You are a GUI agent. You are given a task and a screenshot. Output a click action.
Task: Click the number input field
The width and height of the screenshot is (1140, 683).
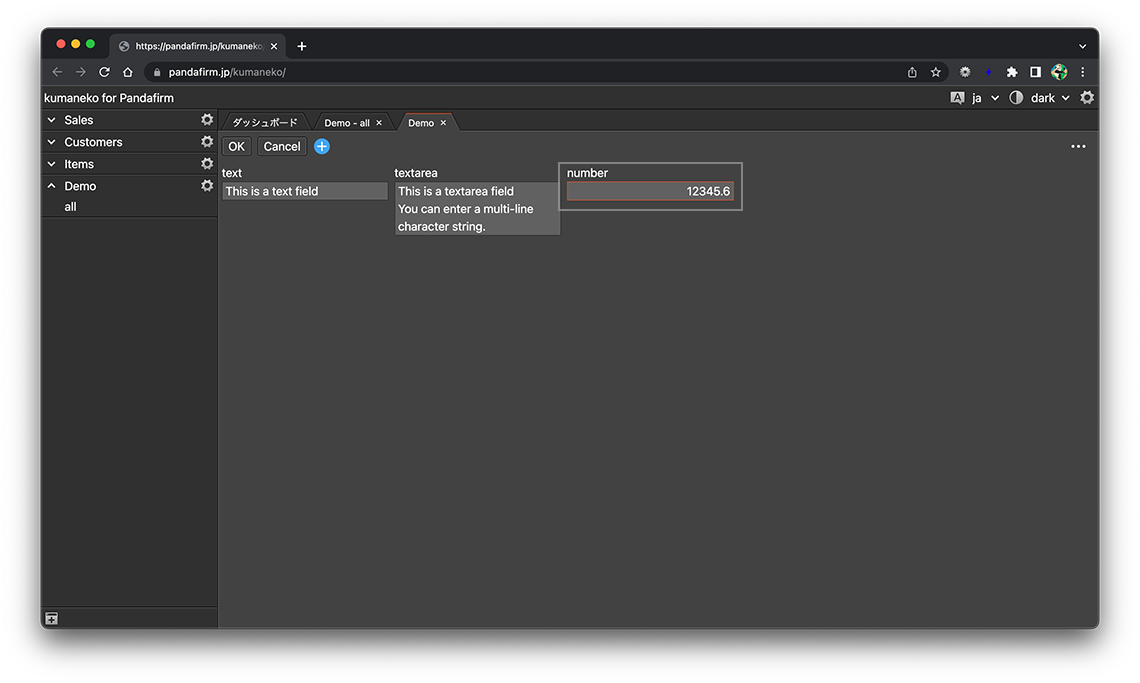[650, 191]
